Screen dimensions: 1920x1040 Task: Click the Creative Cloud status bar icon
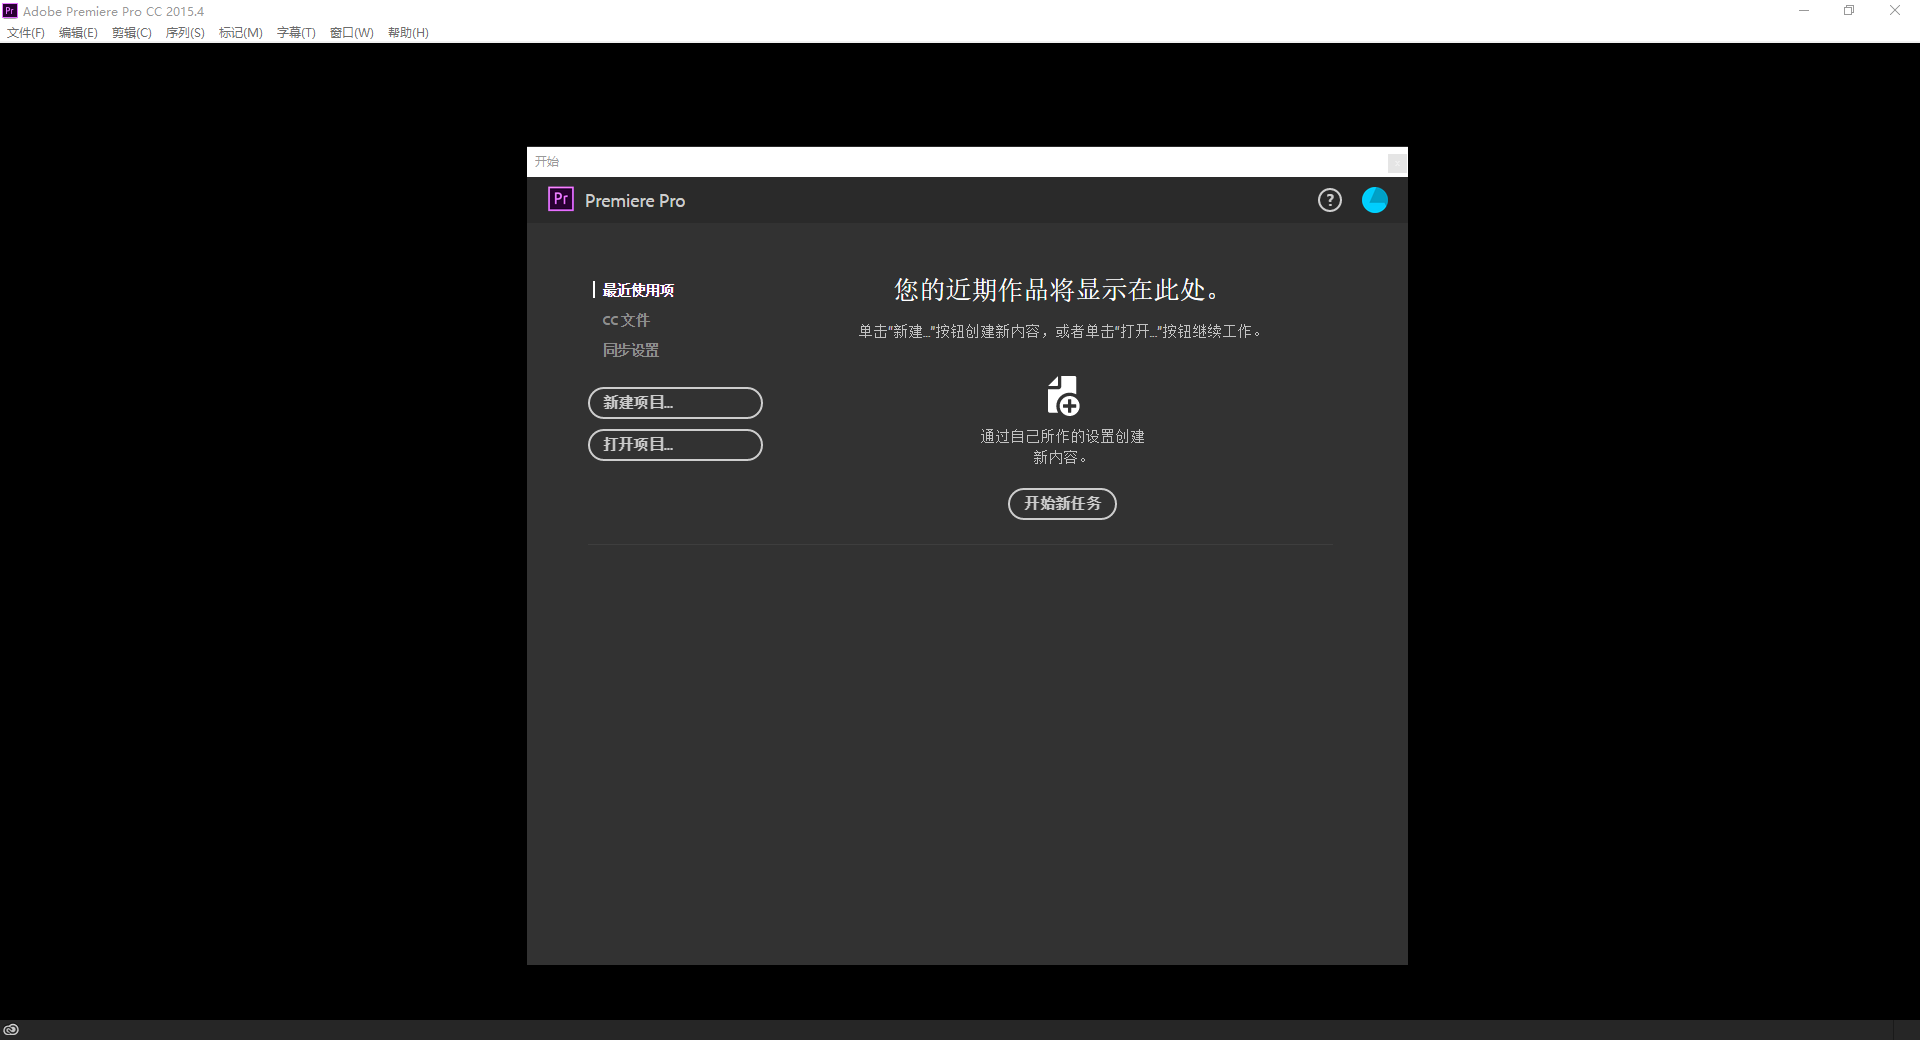tap(11, 1029)
